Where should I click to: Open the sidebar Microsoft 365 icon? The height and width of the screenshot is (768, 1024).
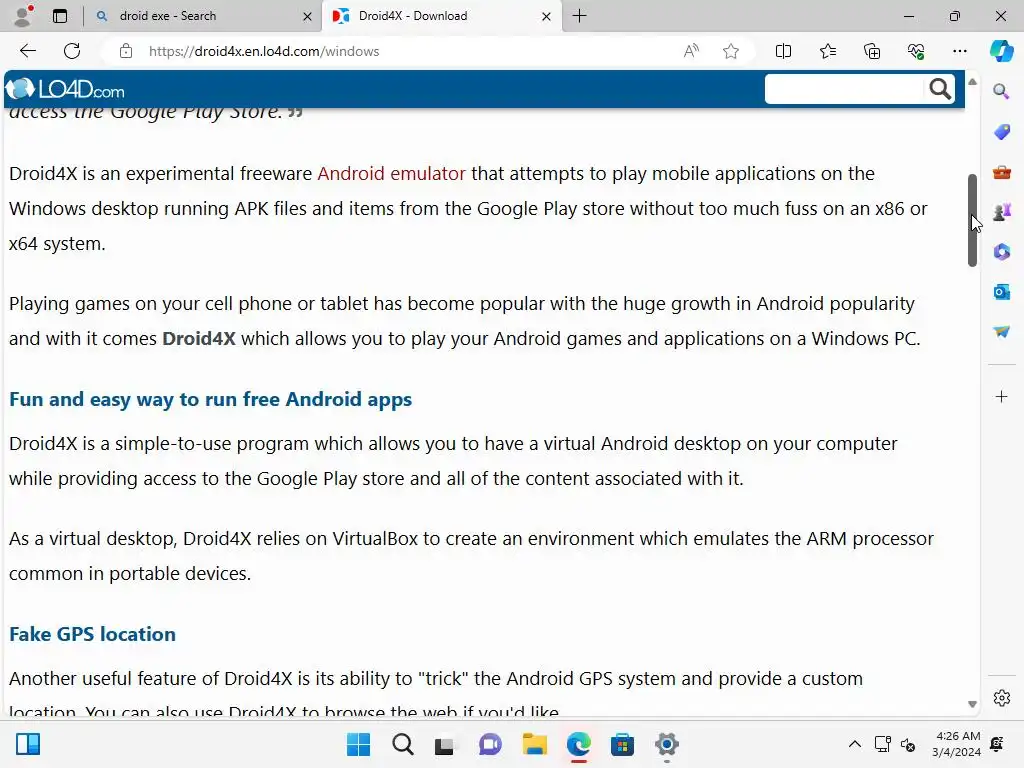[x=1001, y=251]
